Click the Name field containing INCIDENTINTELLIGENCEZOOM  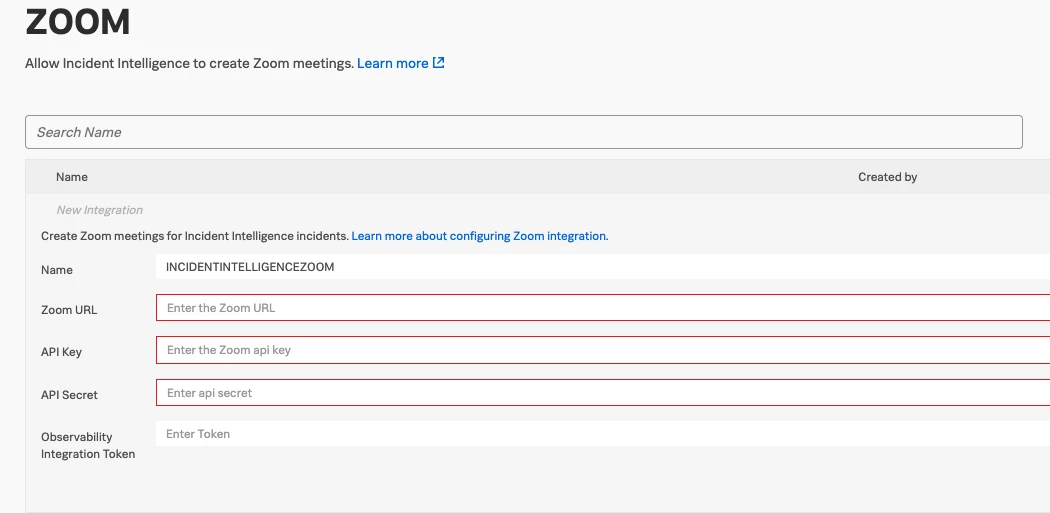(x=603, y=267)
